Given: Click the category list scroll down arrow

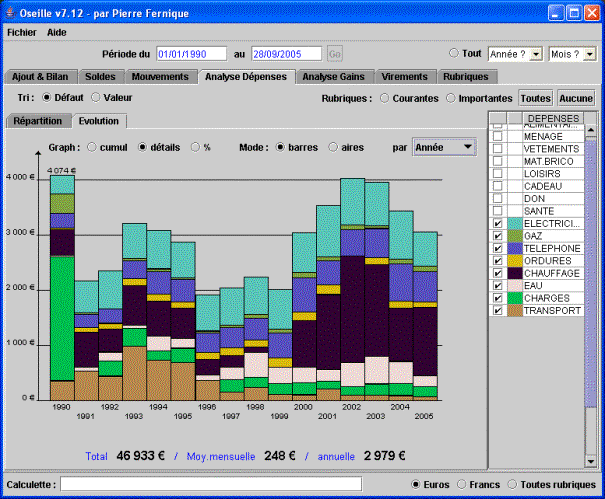Looking at the screenshot, I should tap(590, 461).
